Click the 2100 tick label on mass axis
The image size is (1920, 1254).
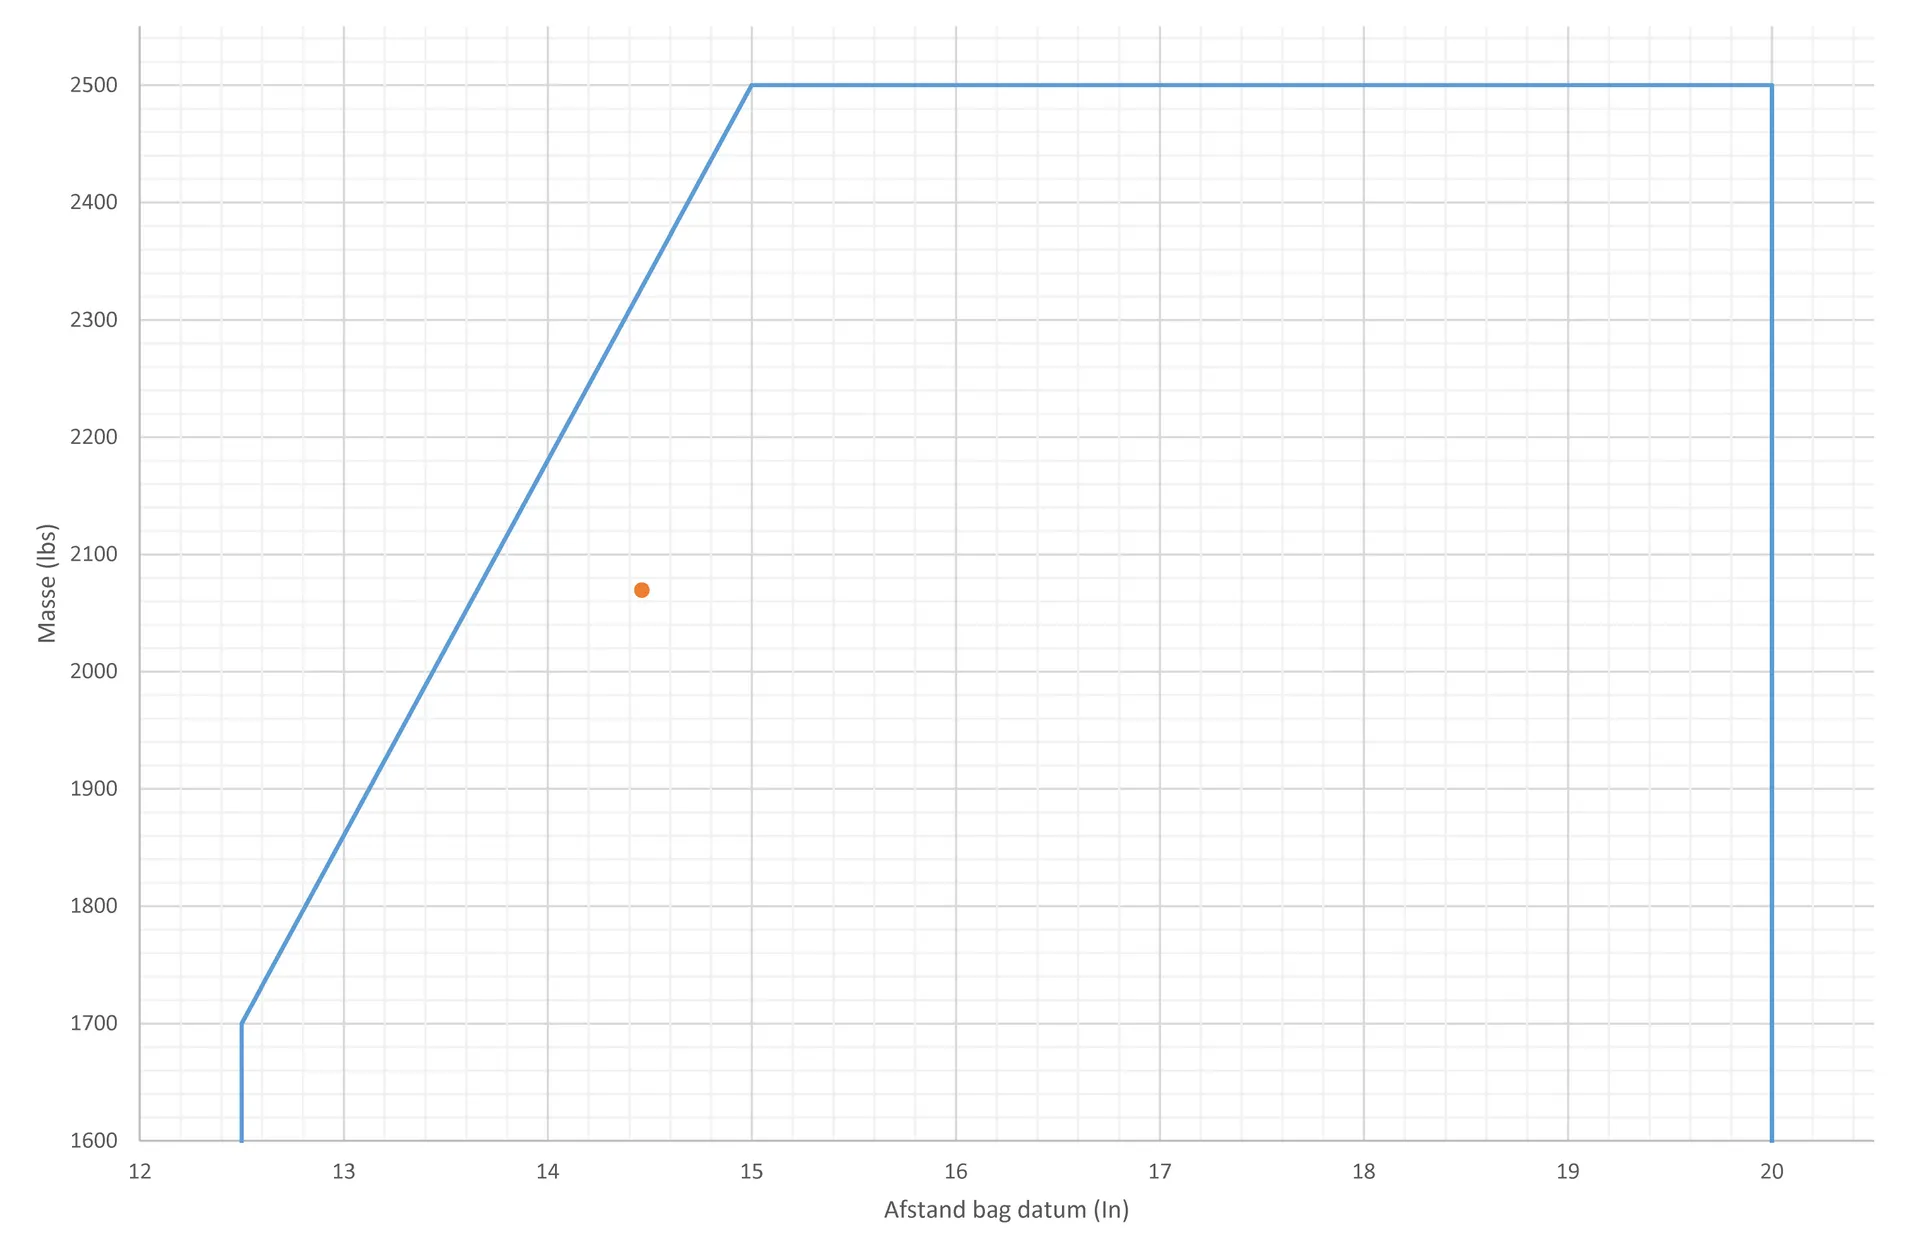[94, 554]
